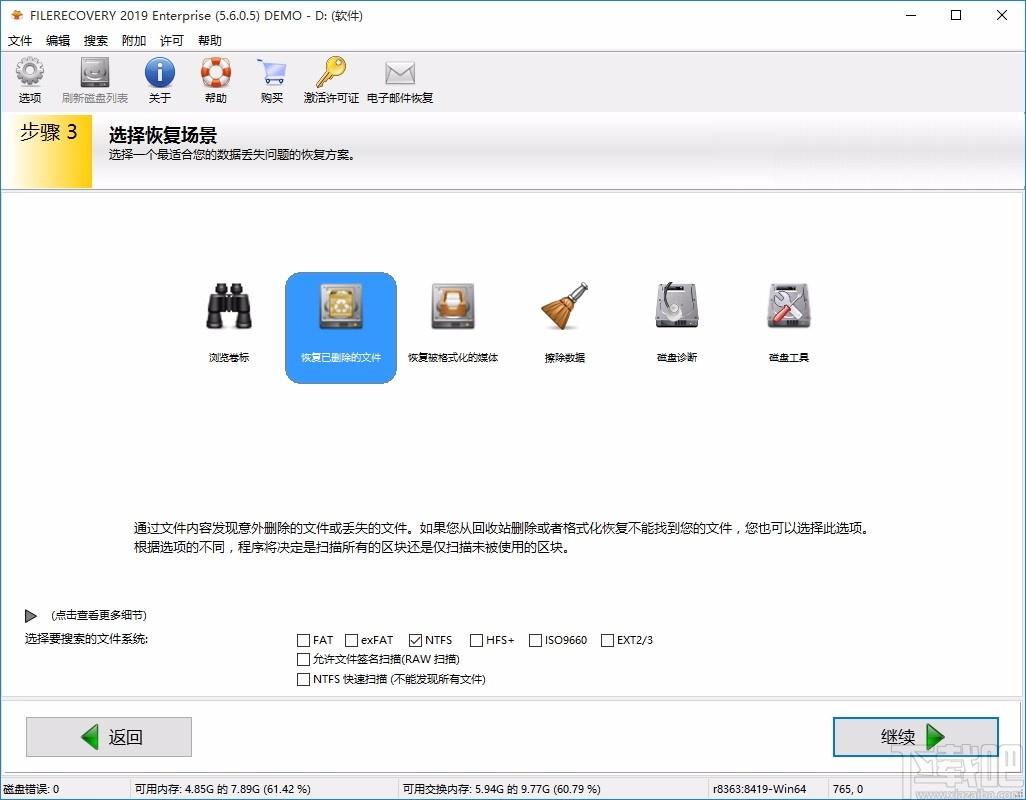The width and height of the screenshot is (1026, 800).
Task: Click the 选择要搜索的文件系统 label
Action: [86, 638]
